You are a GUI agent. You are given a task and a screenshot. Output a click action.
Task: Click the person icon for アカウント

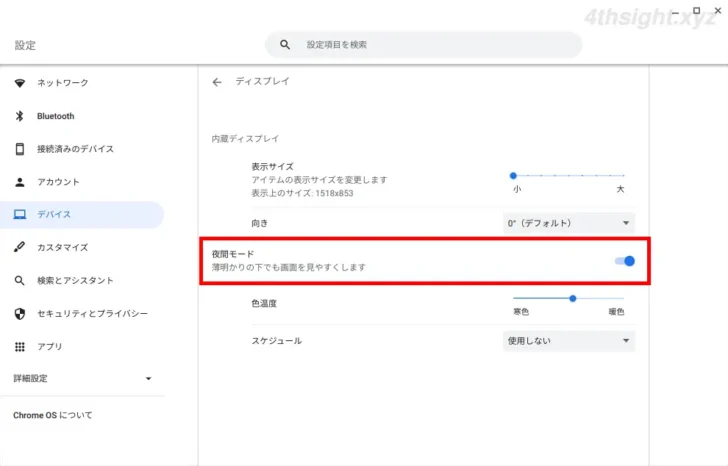pos(20,182)
